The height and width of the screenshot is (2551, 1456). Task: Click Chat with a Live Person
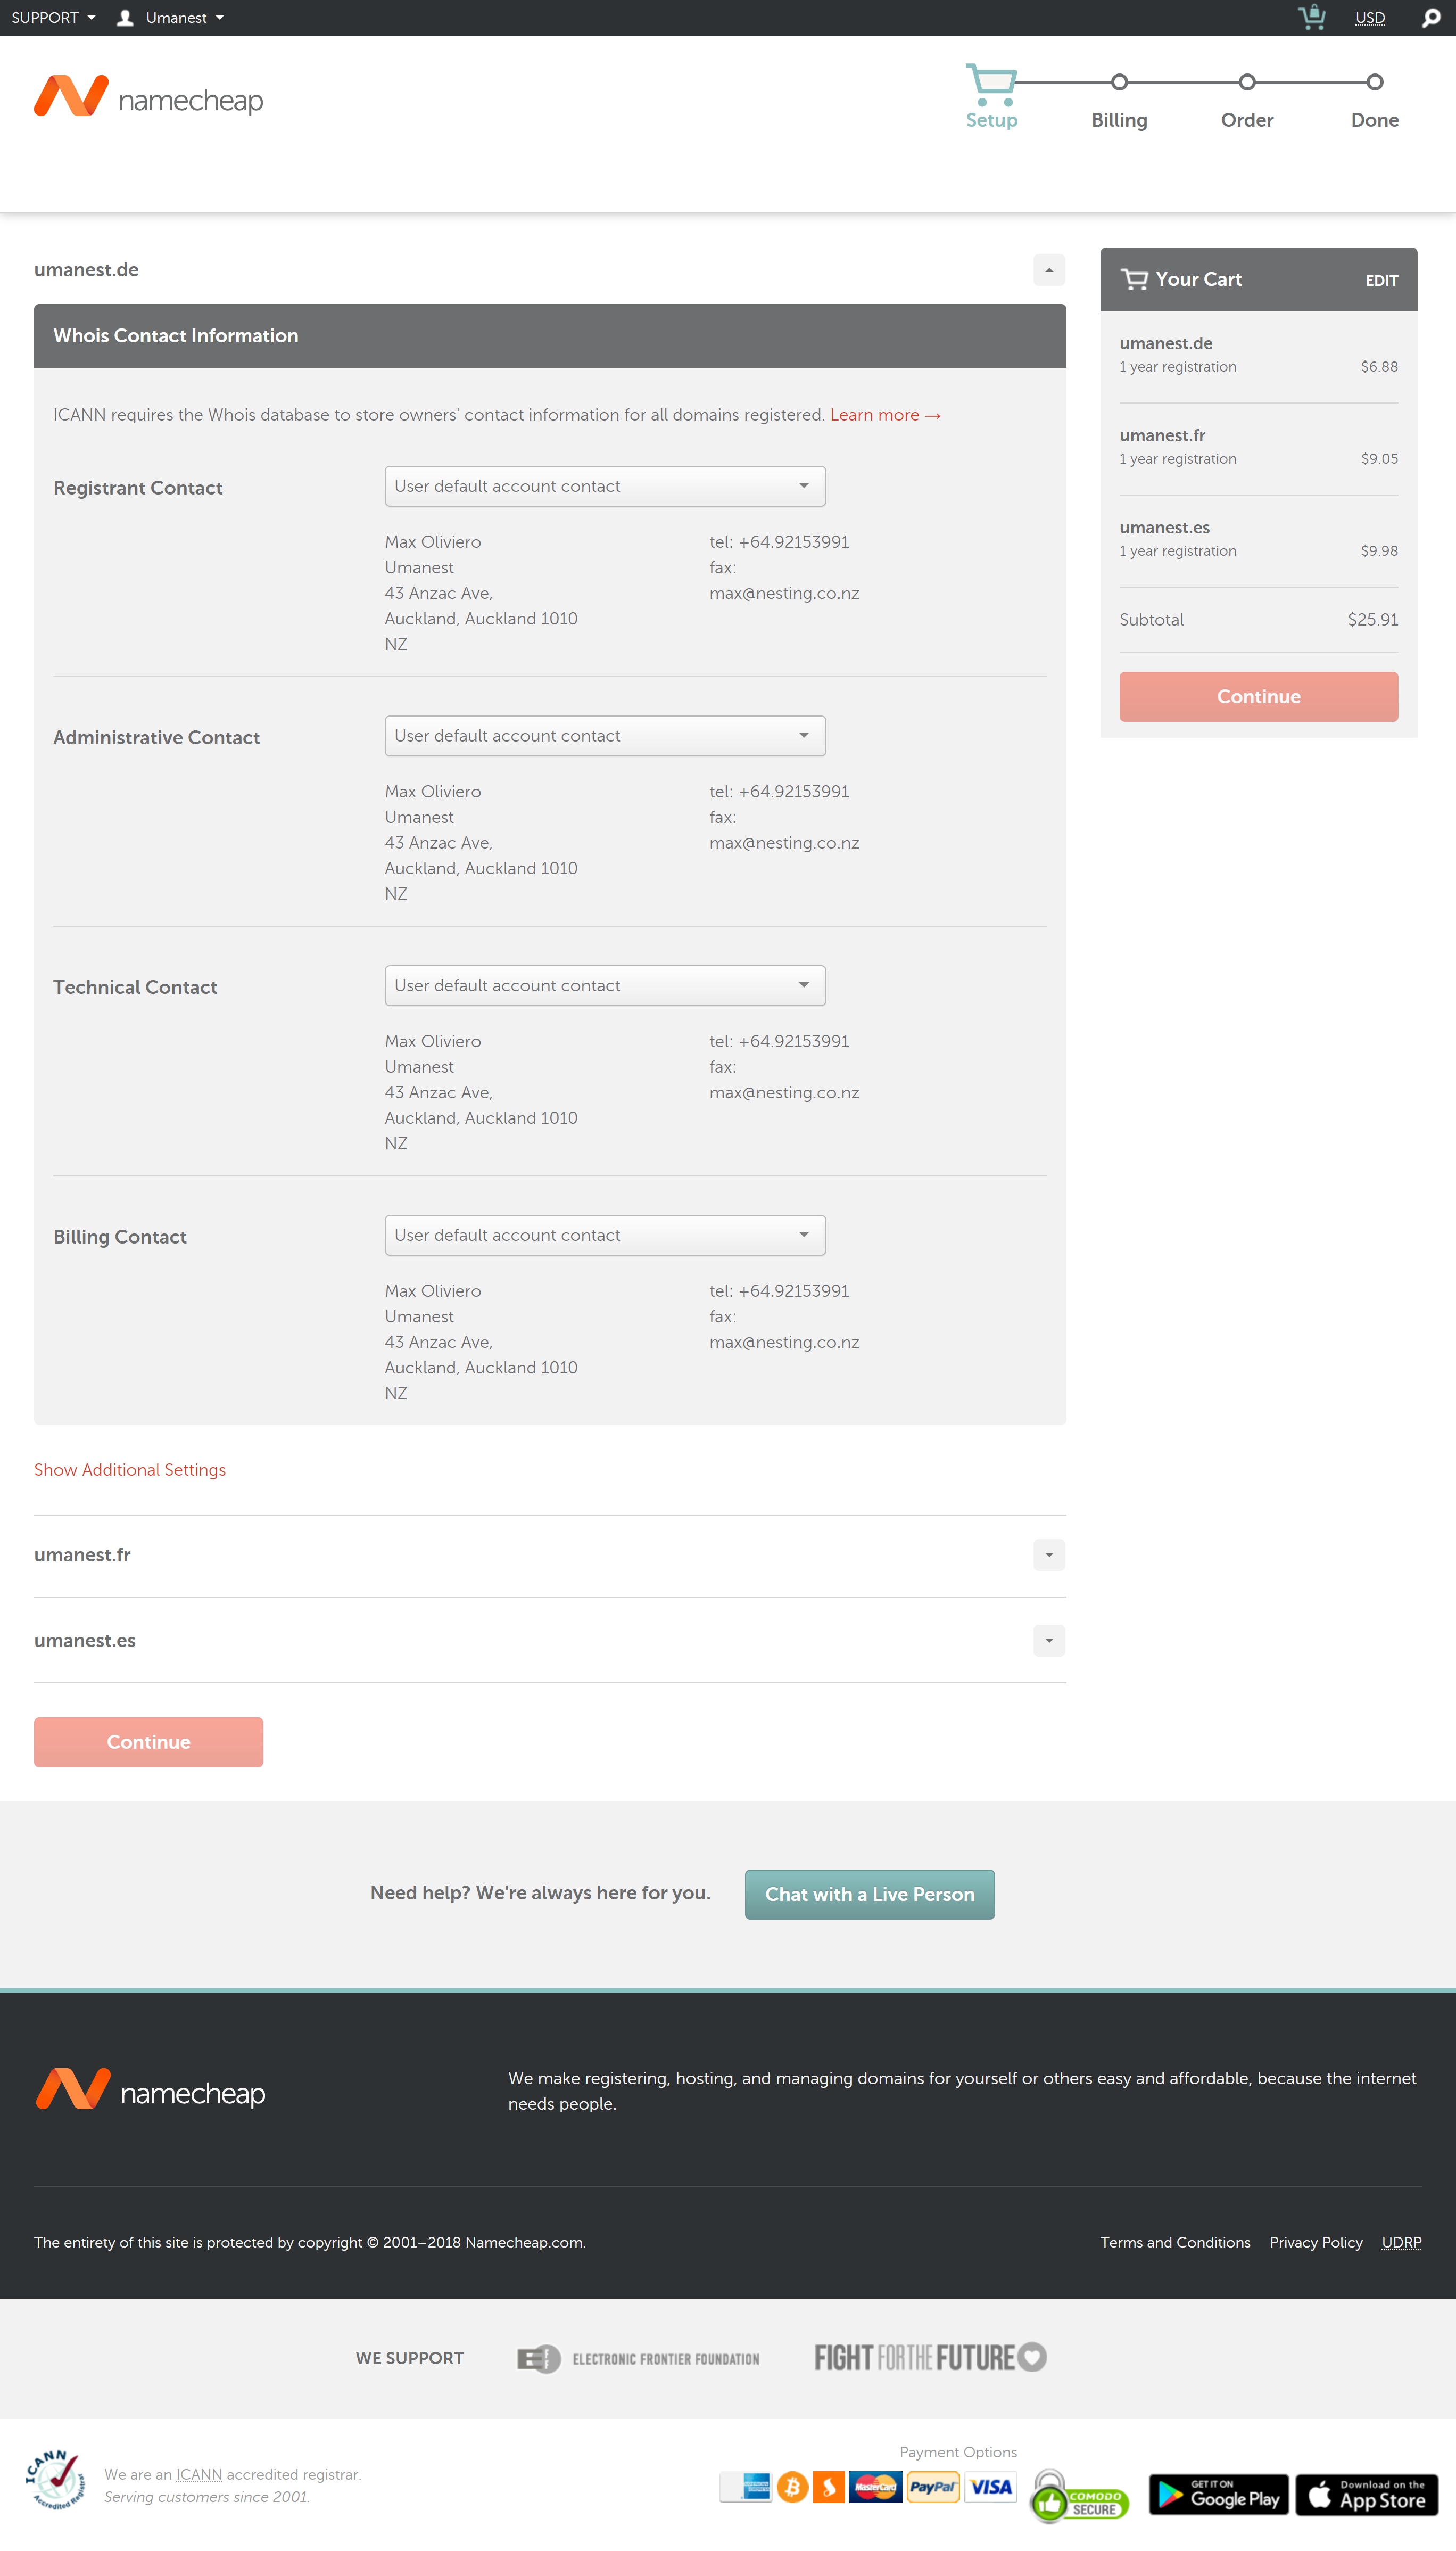pyautogui.click(x=869, y=1893)
